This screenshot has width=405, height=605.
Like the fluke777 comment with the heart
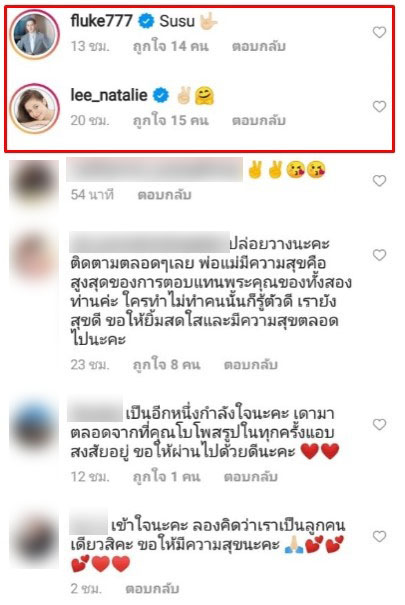[380, 32]
